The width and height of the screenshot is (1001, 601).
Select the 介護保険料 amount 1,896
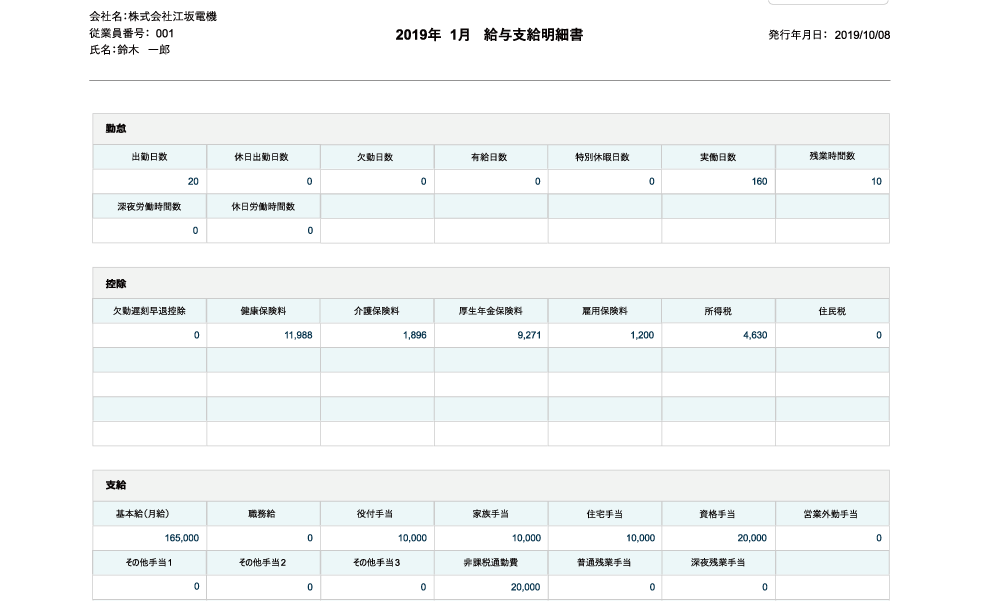pyautogui.click(x=378, y=336)
